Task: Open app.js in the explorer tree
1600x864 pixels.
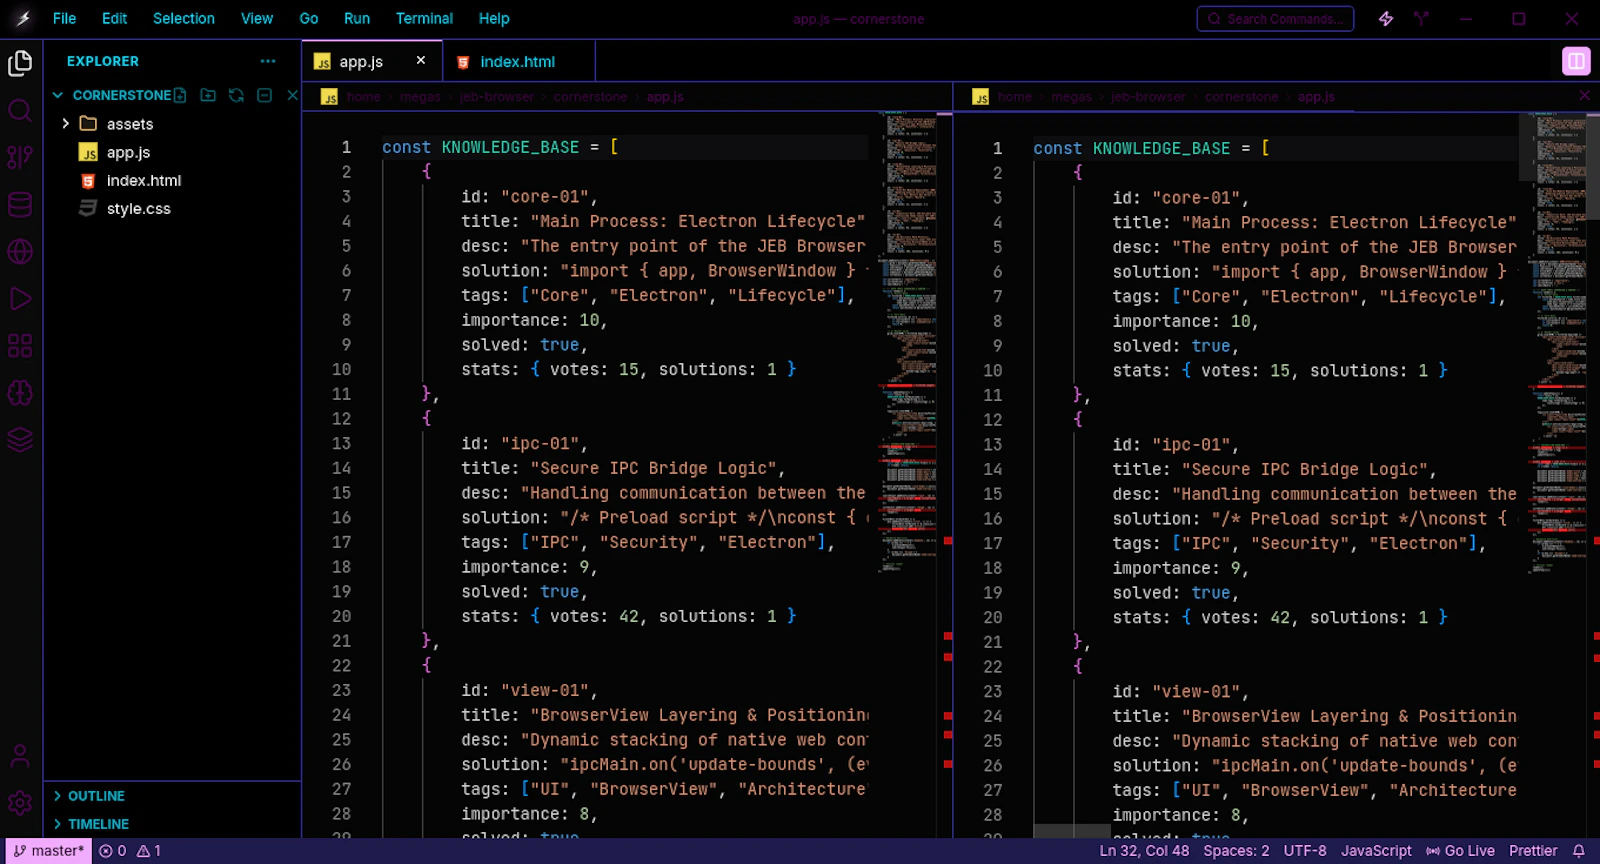Action: [x=128, y=152]
